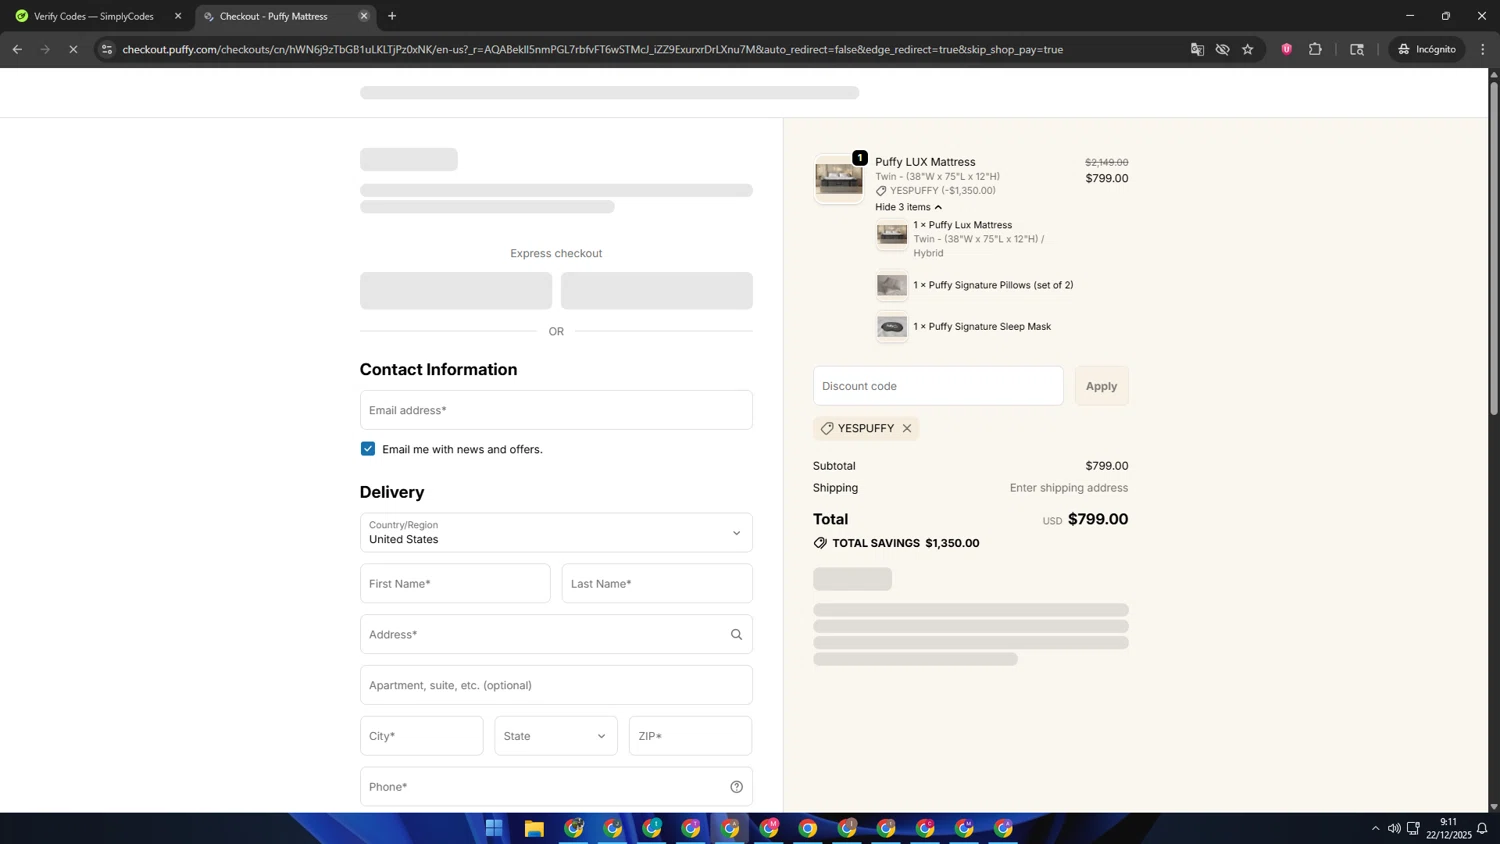Image resolution: width=1500 pixels, height=844 pixels.
Task: Open the State dropdown
Action: pyautogui.click(x=556, y=736)
